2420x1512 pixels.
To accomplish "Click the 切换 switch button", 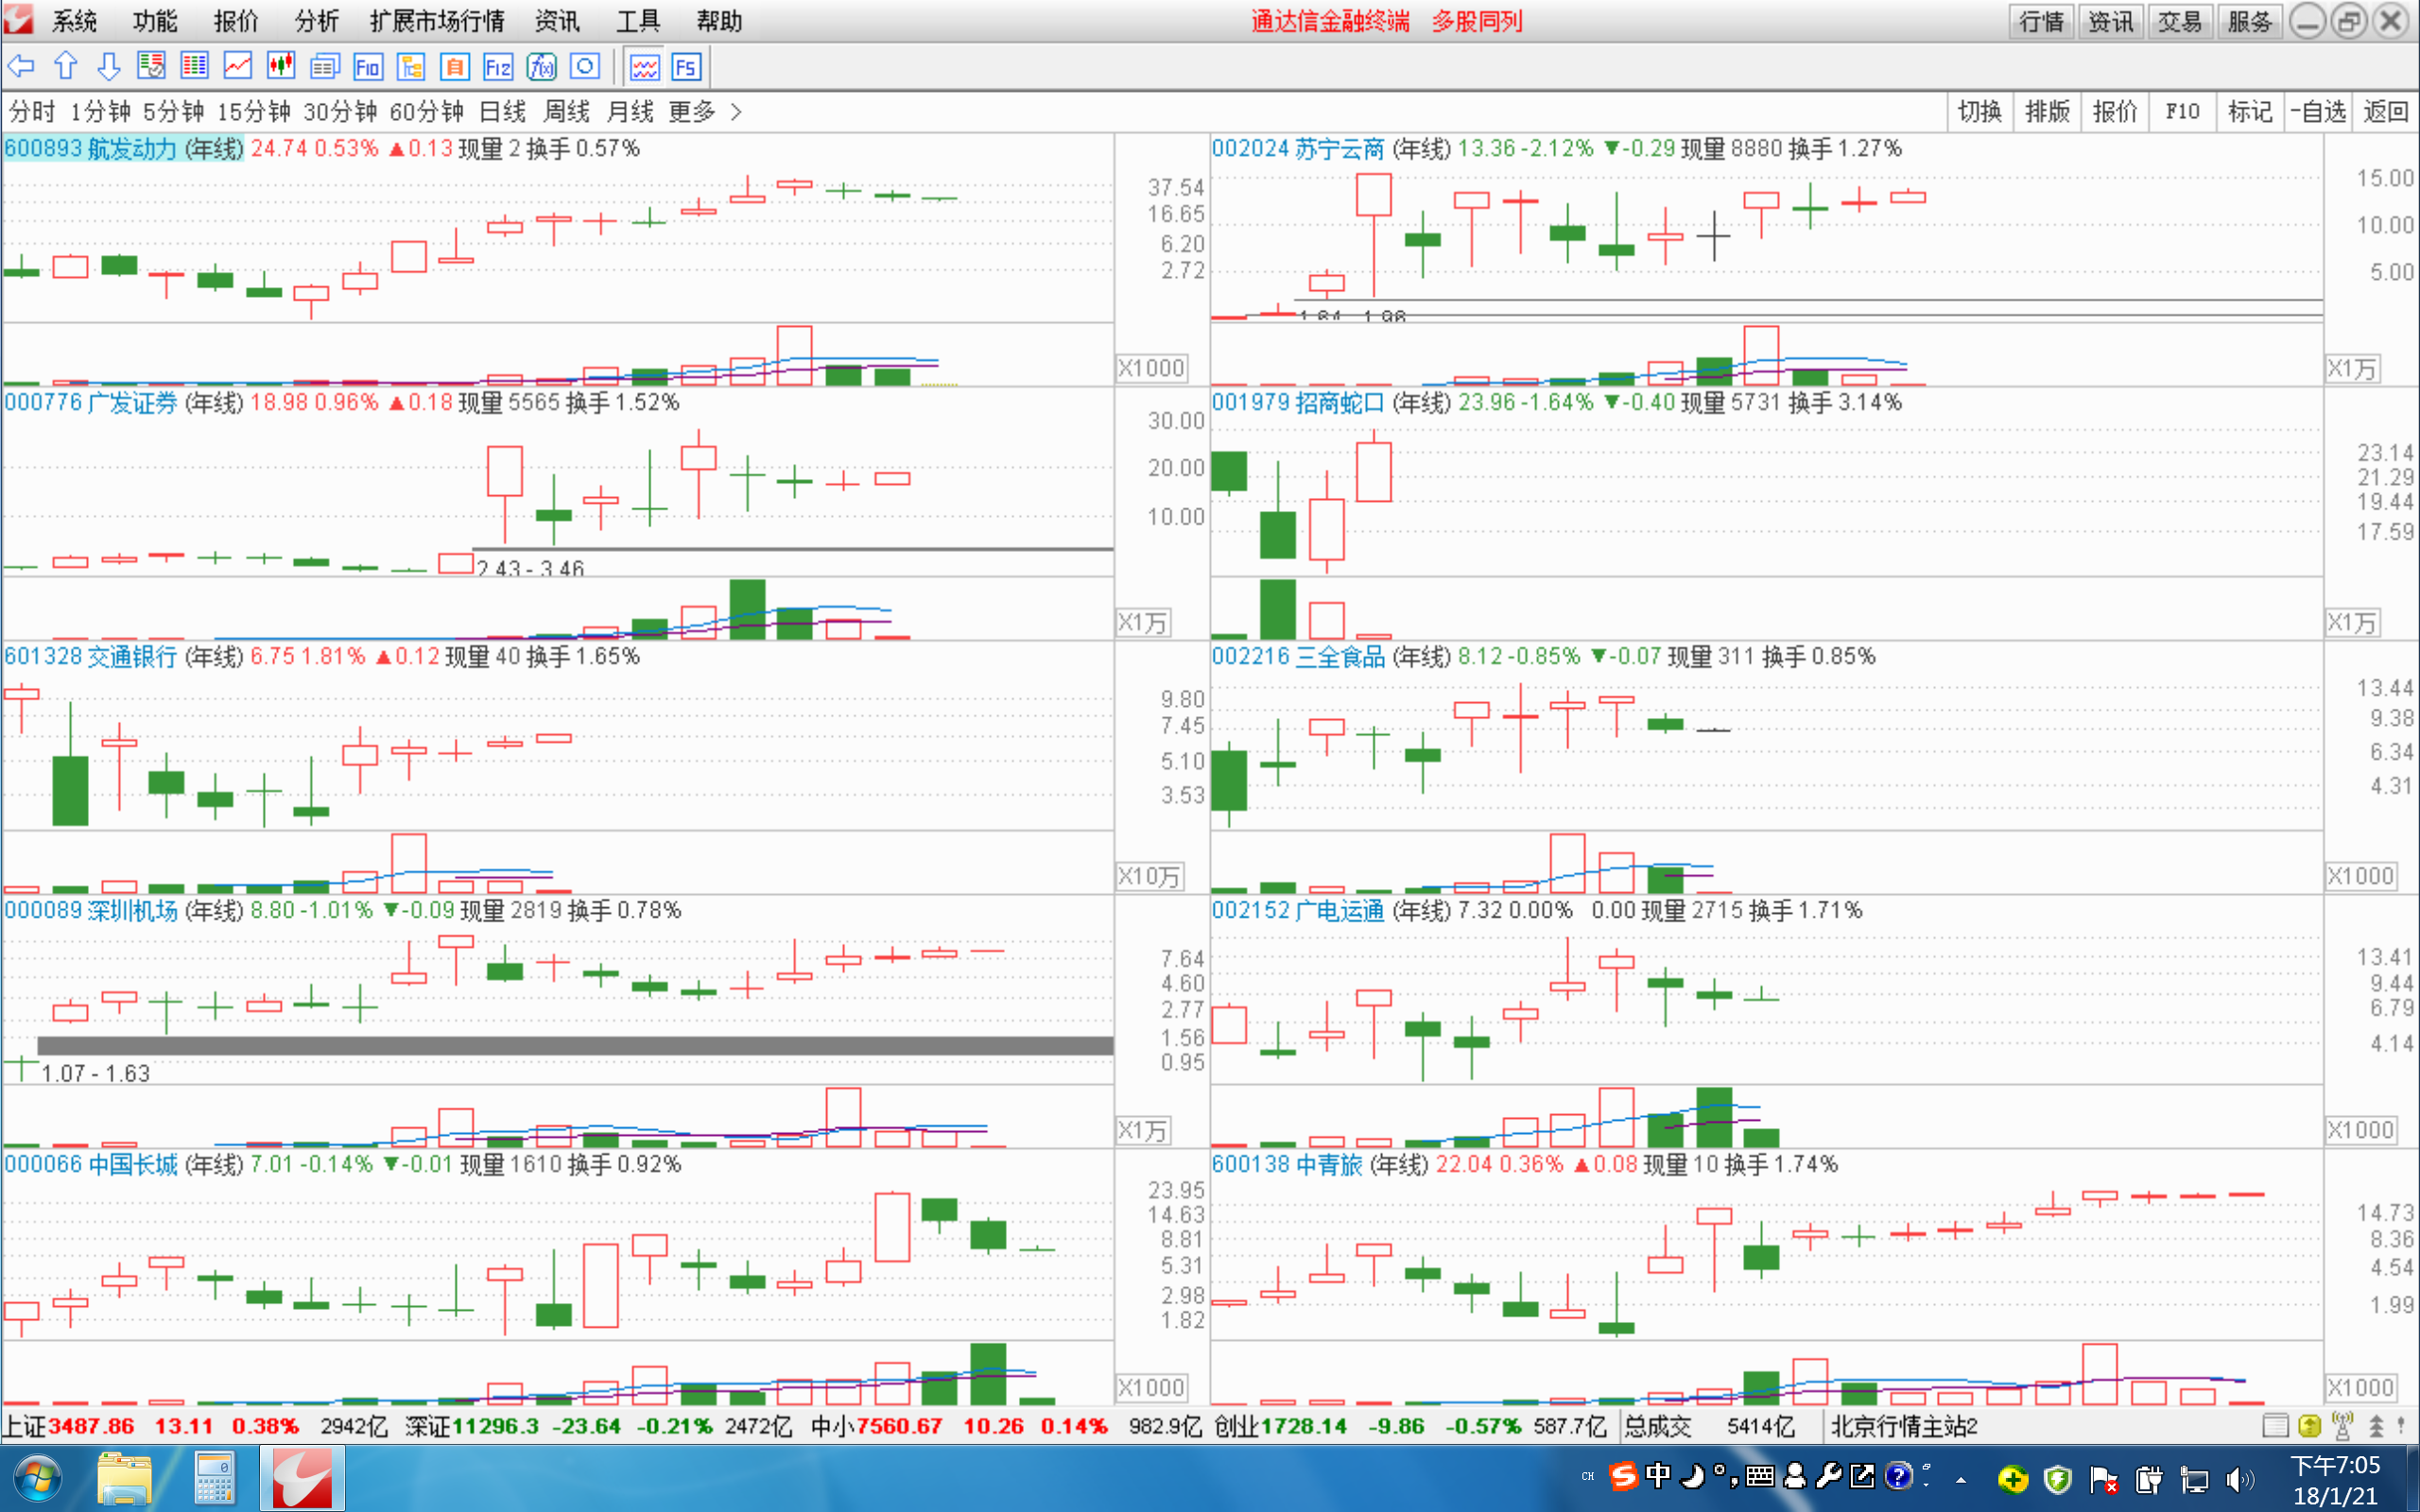I will (1979, 111).
